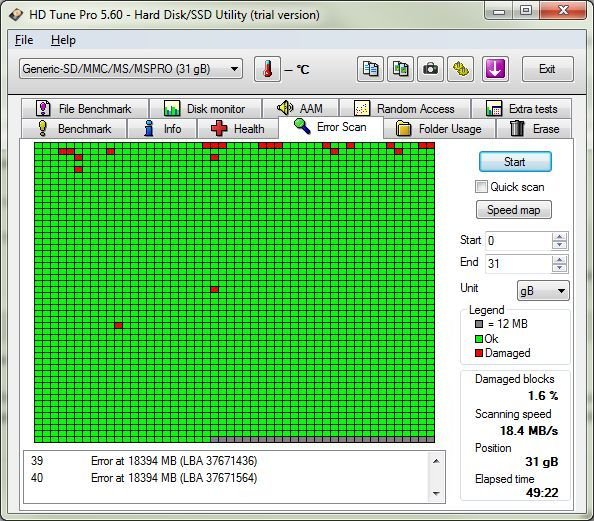Screen dimensions: 594x521
Task: Click the thermometer temperature icon
Action: pyautogui.click(x=267, y=69)
